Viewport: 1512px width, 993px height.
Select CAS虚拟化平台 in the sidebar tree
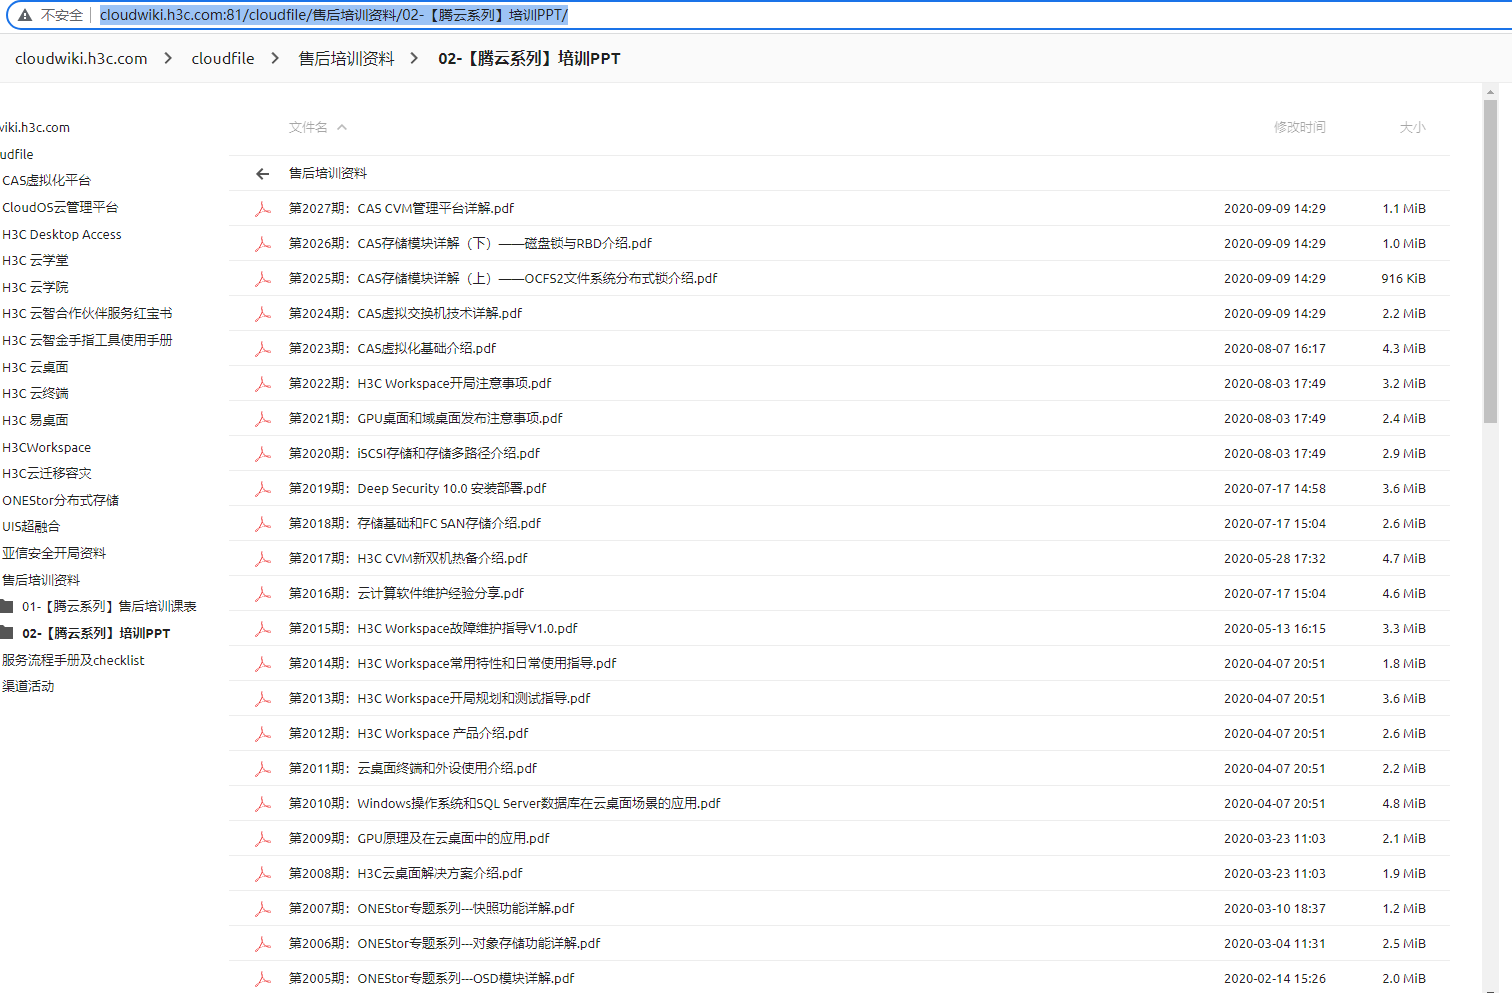pos(46,181)
